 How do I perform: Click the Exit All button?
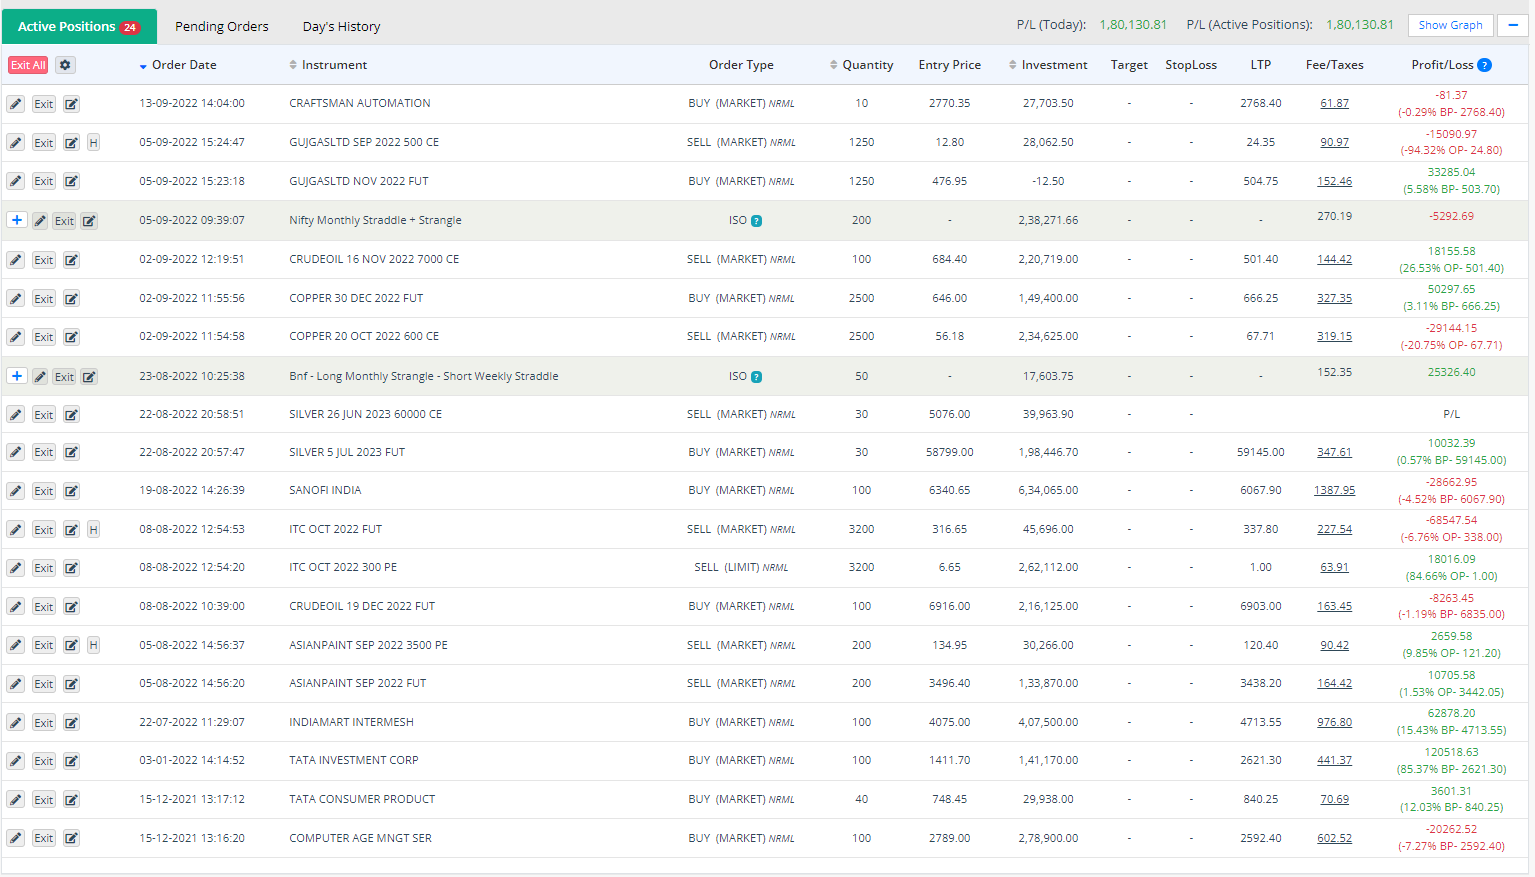[x=28, y=65]
